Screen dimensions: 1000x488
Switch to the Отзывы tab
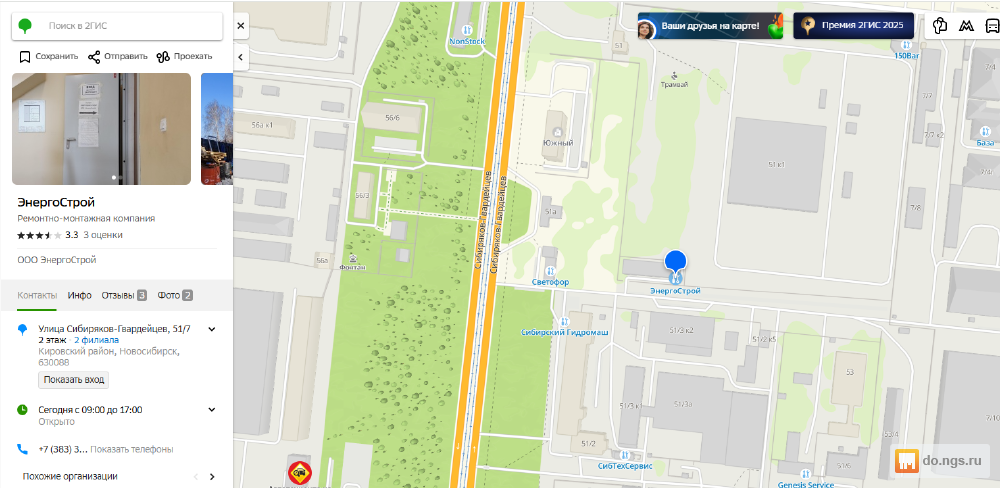coord(124,295)
